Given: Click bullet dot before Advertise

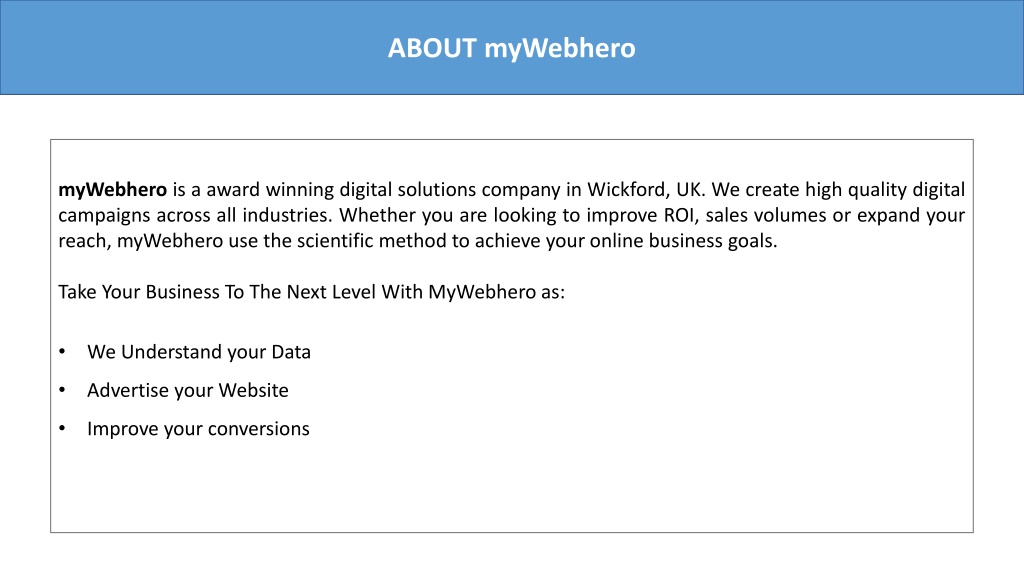Looking at the screenshot, I should 62,391.
